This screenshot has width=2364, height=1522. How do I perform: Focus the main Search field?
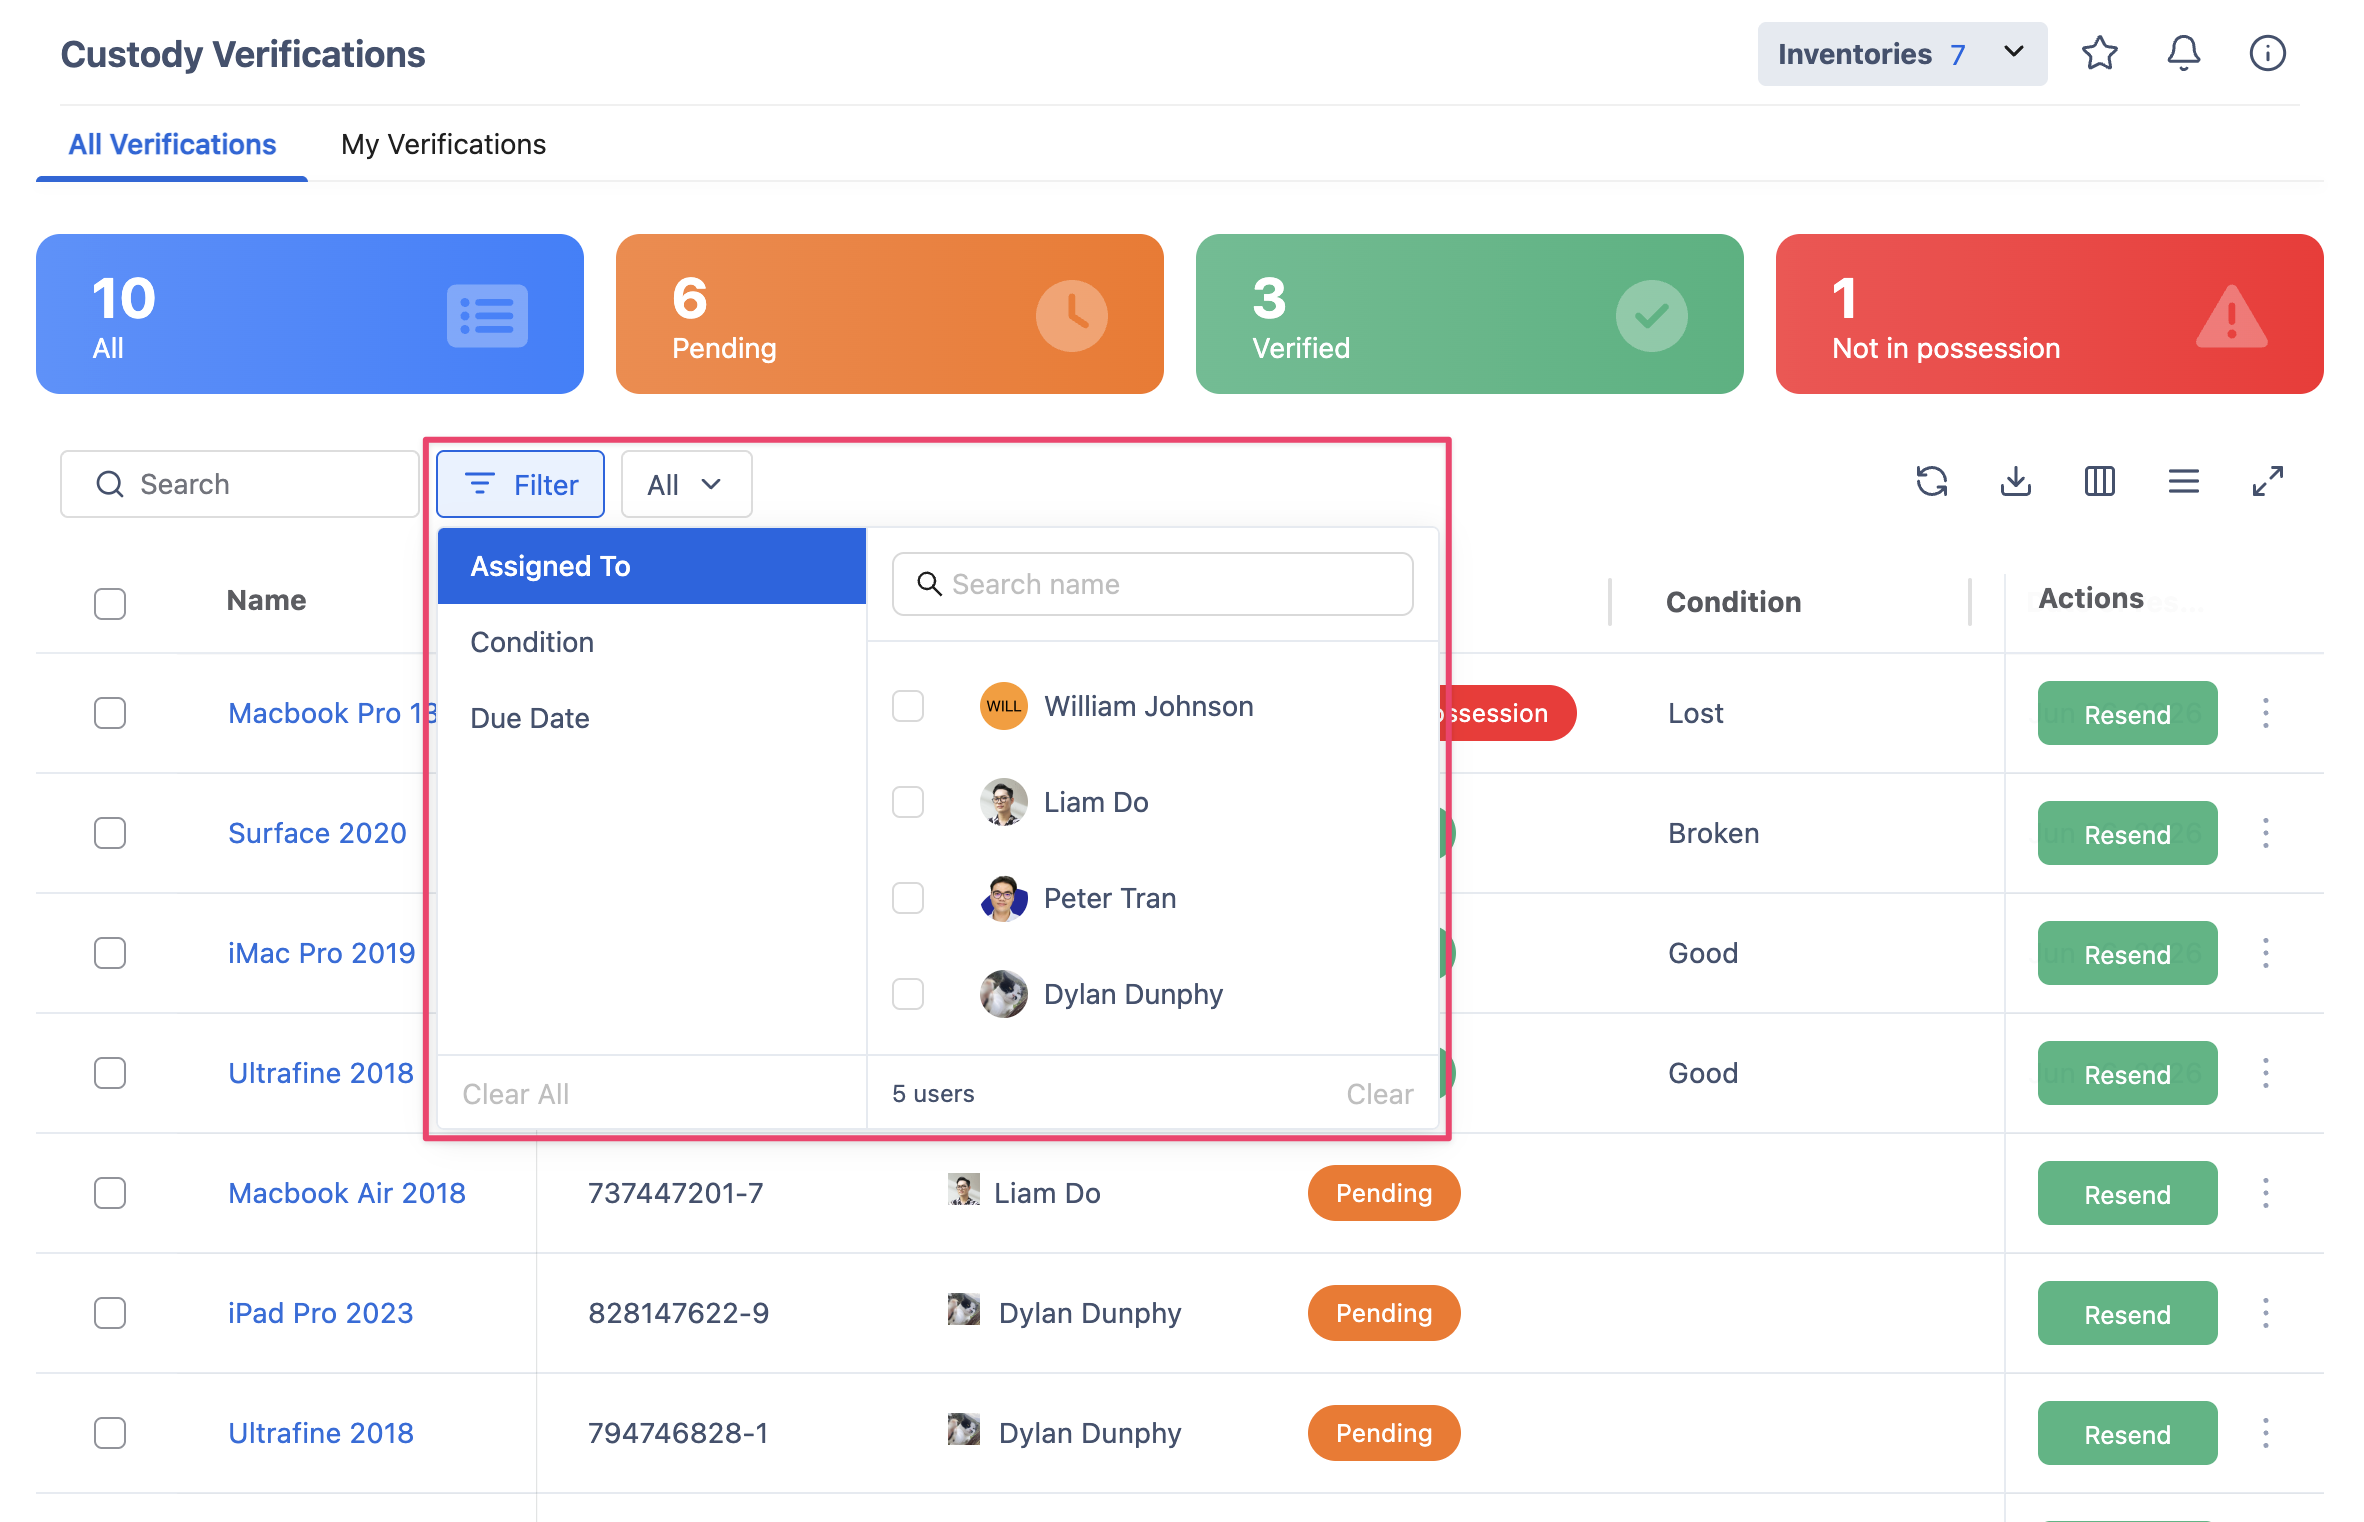(x=240, y=484)
